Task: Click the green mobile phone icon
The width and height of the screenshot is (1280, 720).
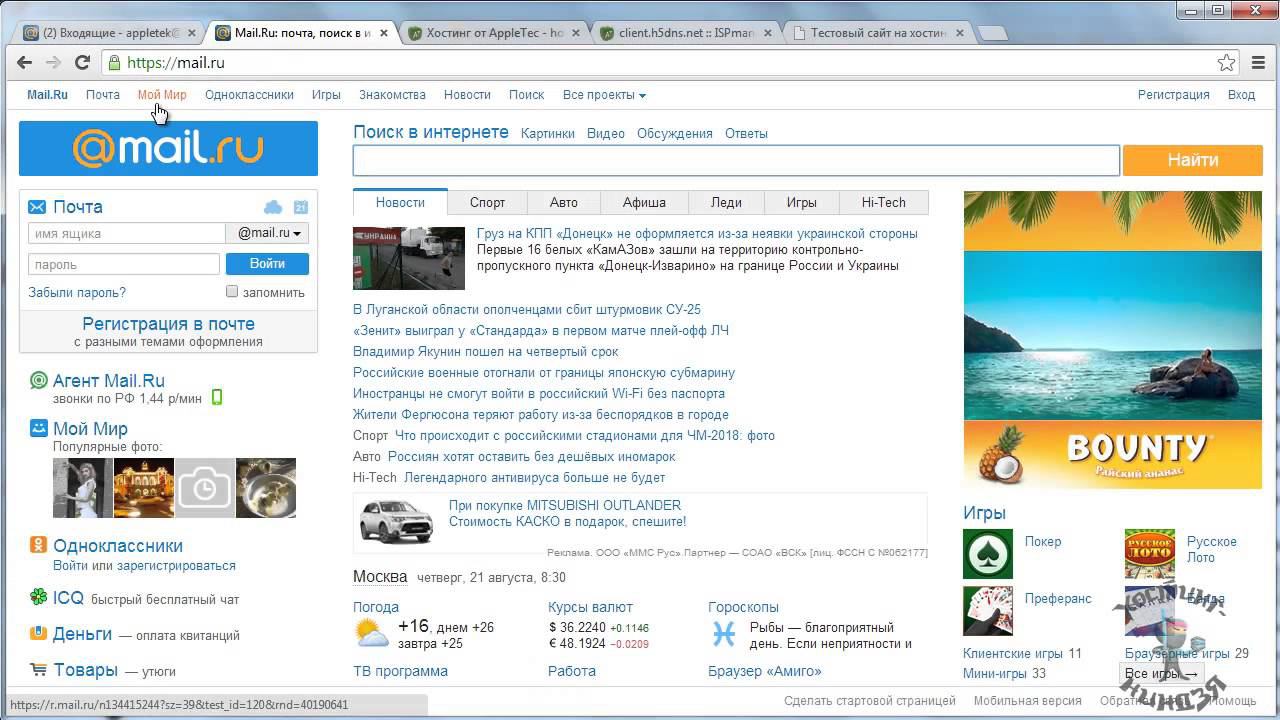Action: [217, 397]
